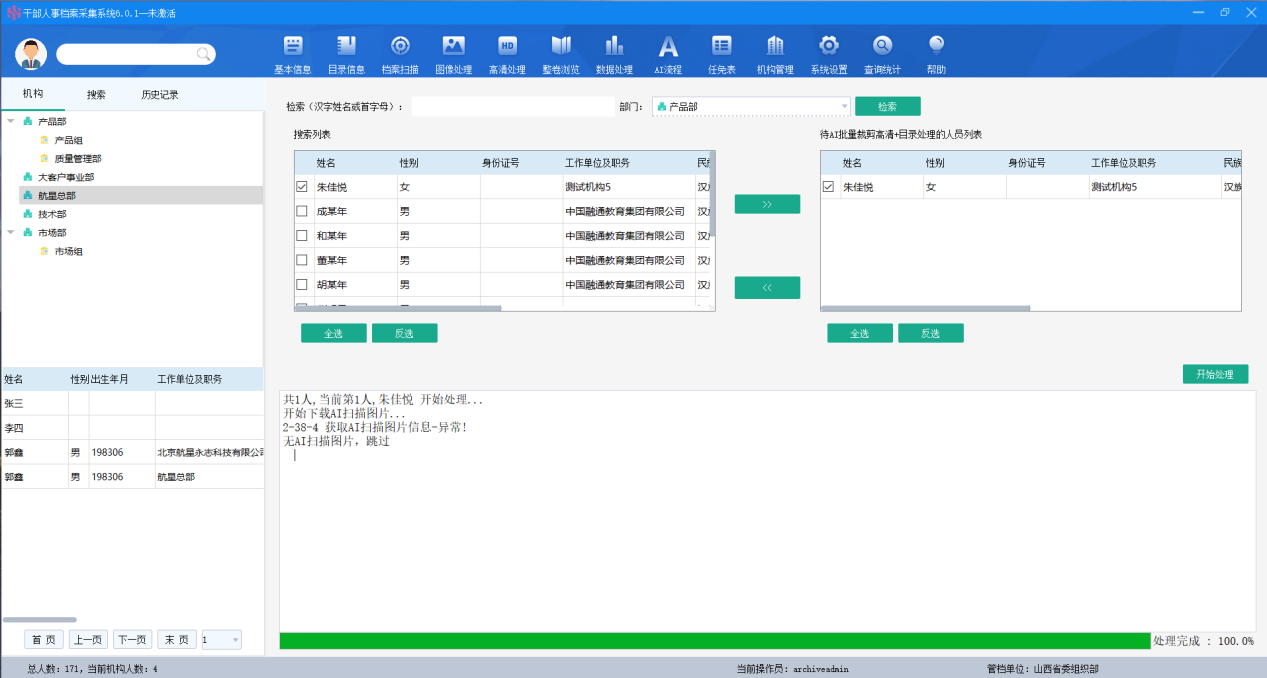Image resolution: width=1267 pixels, height=678 pixels.
Task: Switch to the 搜索 tab
Action: click(x=96, y=95)
